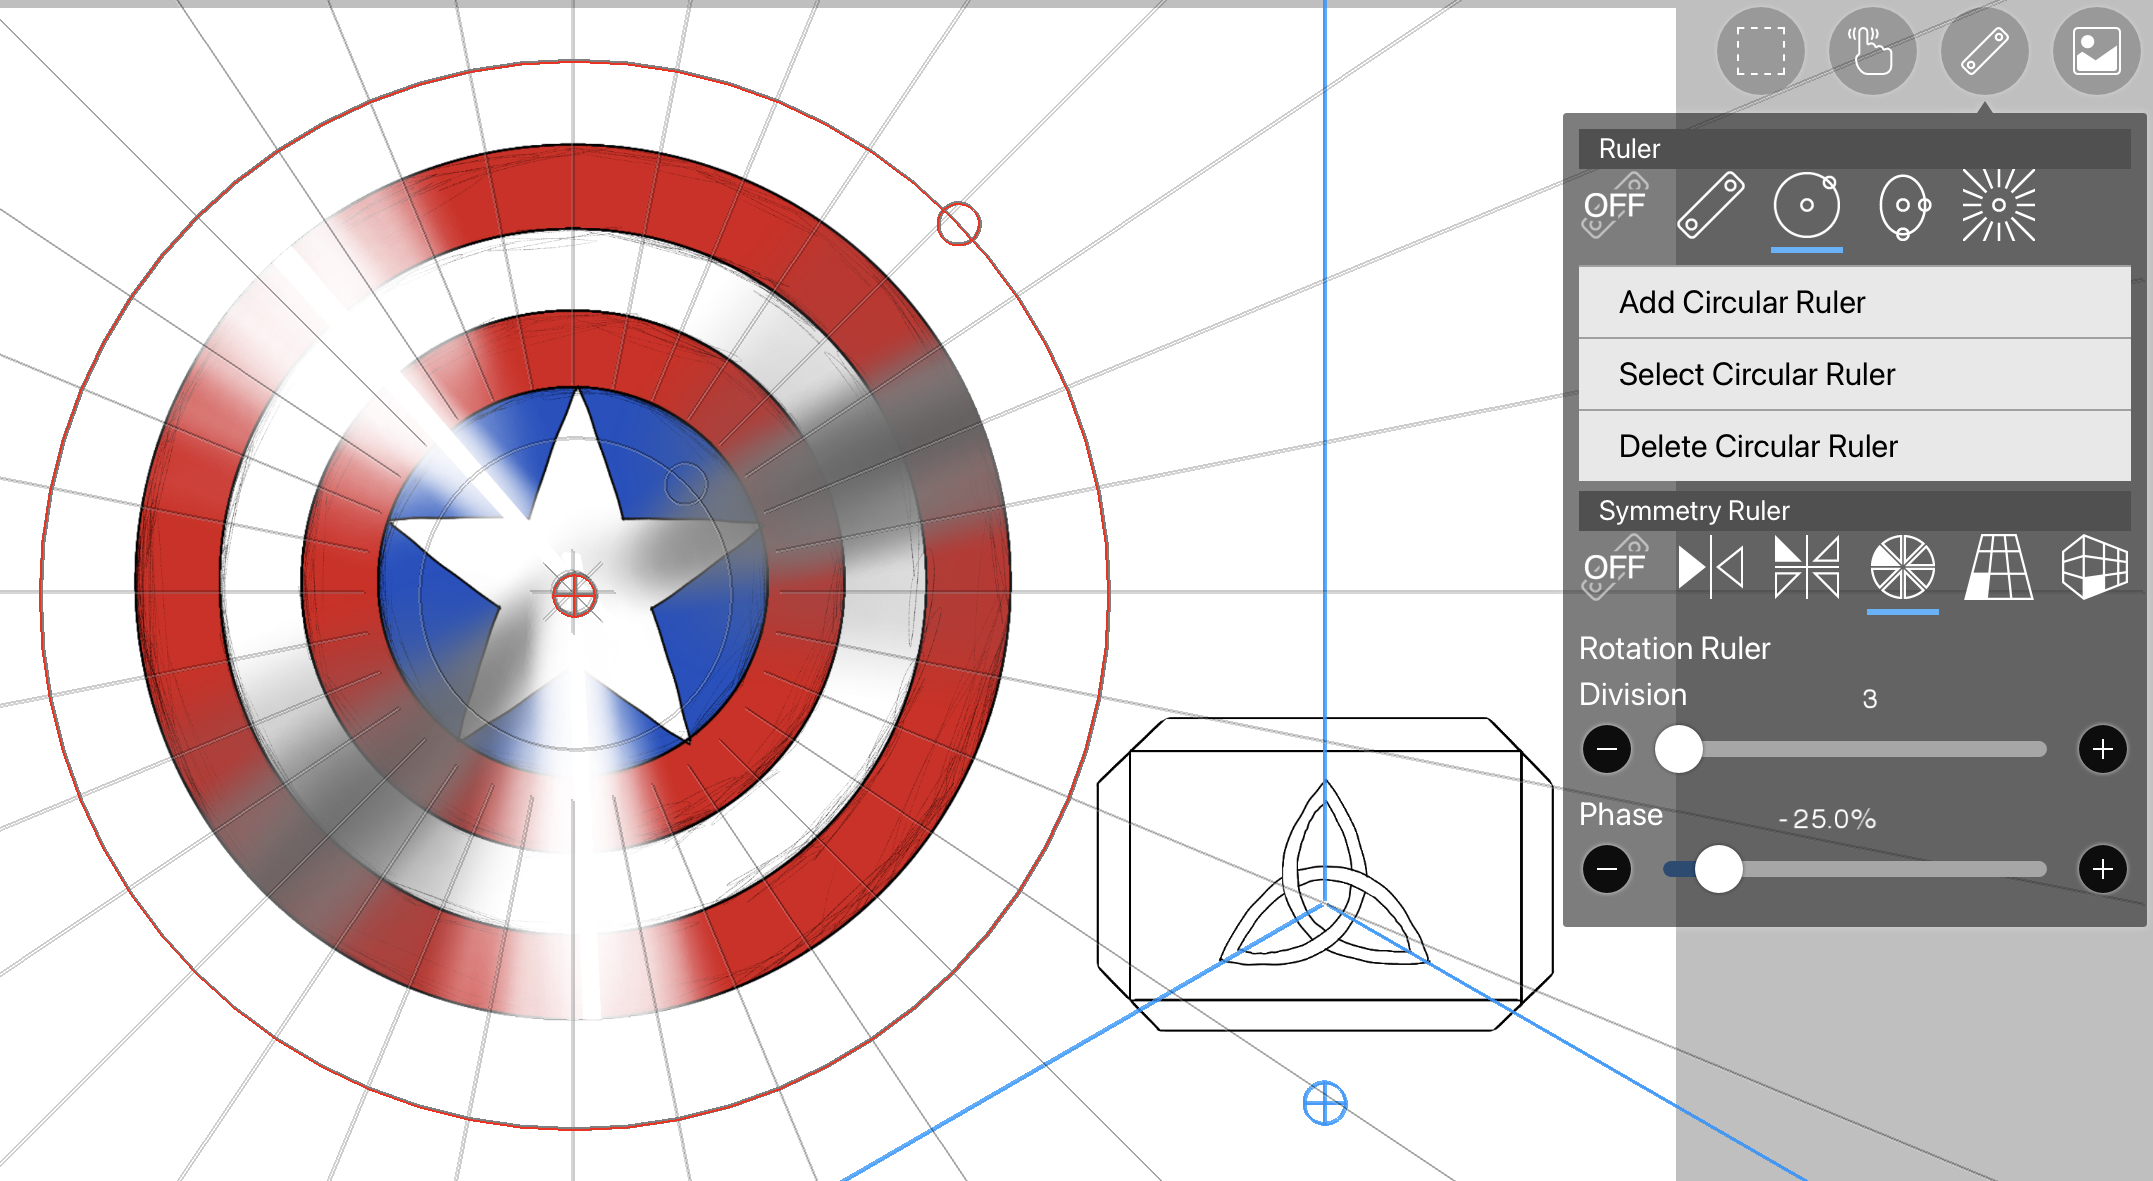Turn the Symmetry Ruler OFF
This screenshot has height=1181, width=2153.
pyautogui.click(x=1614, y=567)
